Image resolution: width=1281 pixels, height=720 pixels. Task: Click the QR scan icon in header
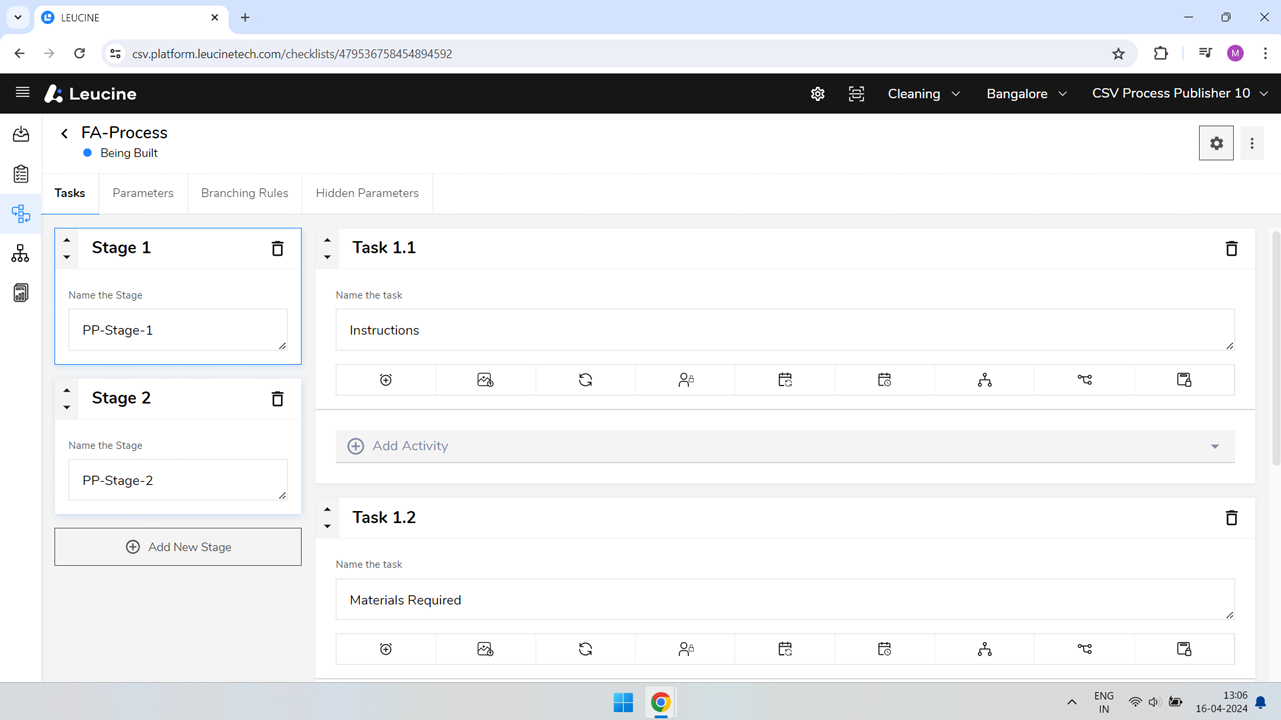point(857,94)
